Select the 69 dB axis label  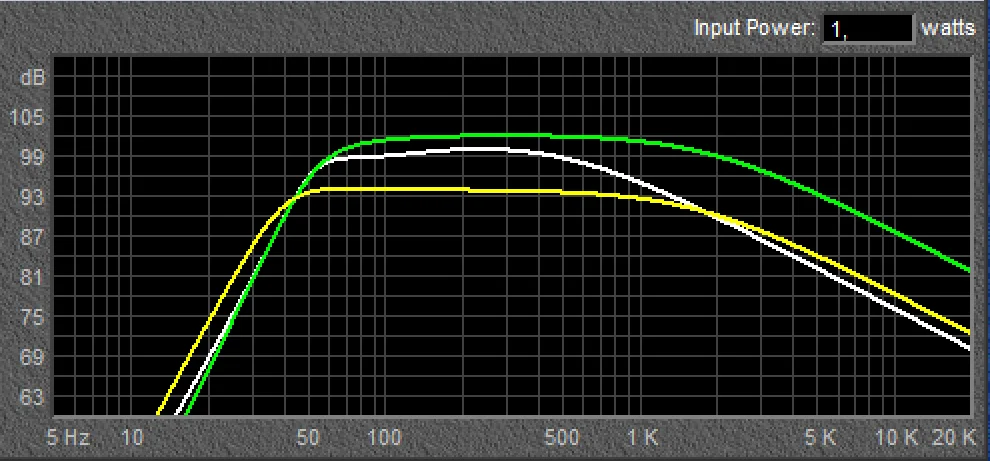click(x=31, y=357)
